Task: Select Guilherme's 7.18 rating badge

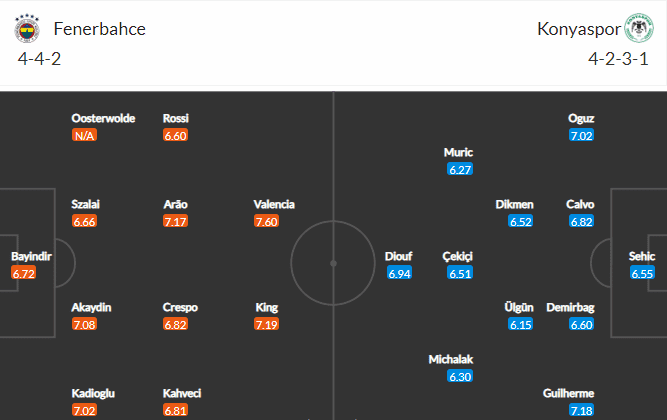Action: (x=581, y=410)
